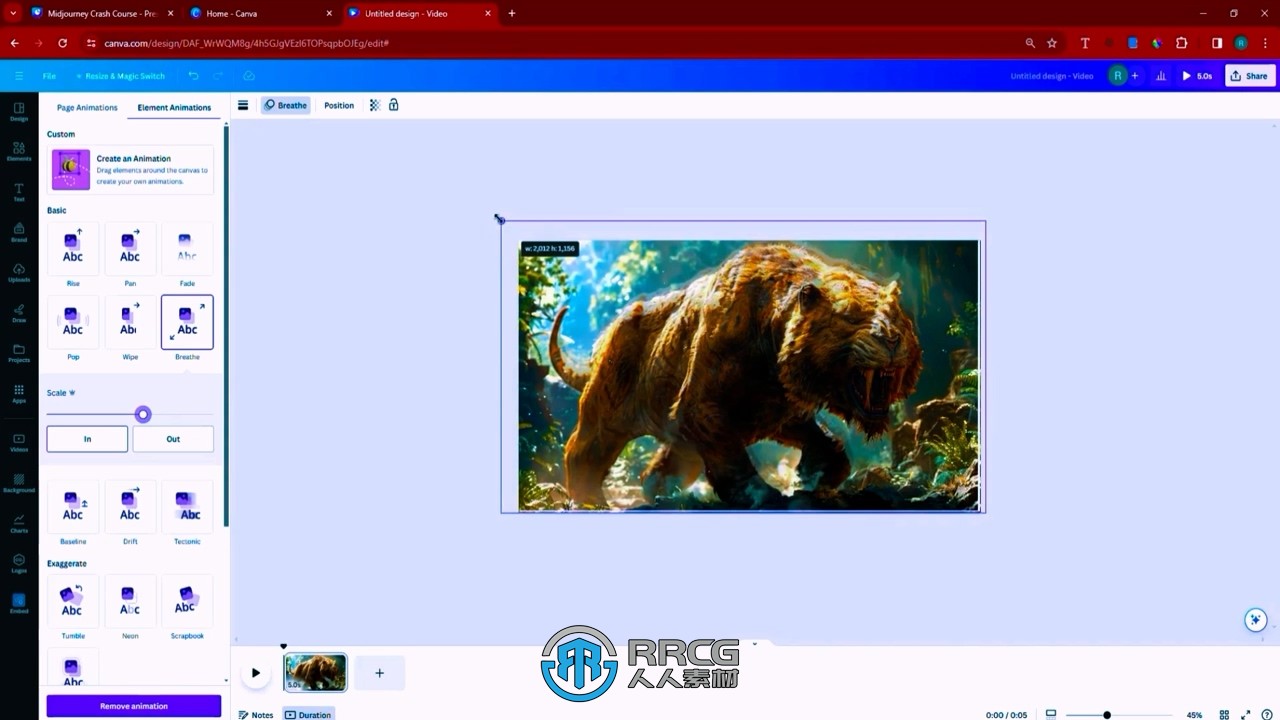1280x720 pixels.
Task: Open a new Chrome tab
Action: pyautogui.click(x=512, y=13)
